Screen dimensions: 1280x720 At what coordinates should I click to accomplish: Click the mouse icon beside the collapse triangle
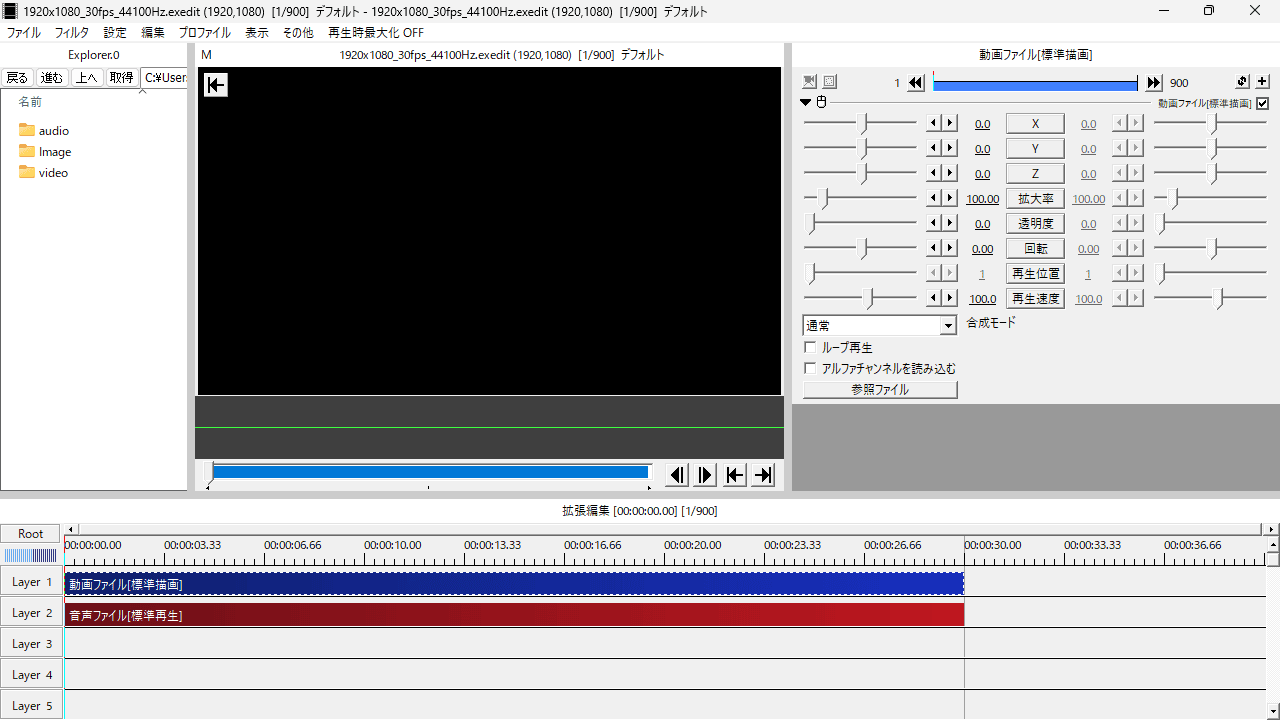pos(822,102)
